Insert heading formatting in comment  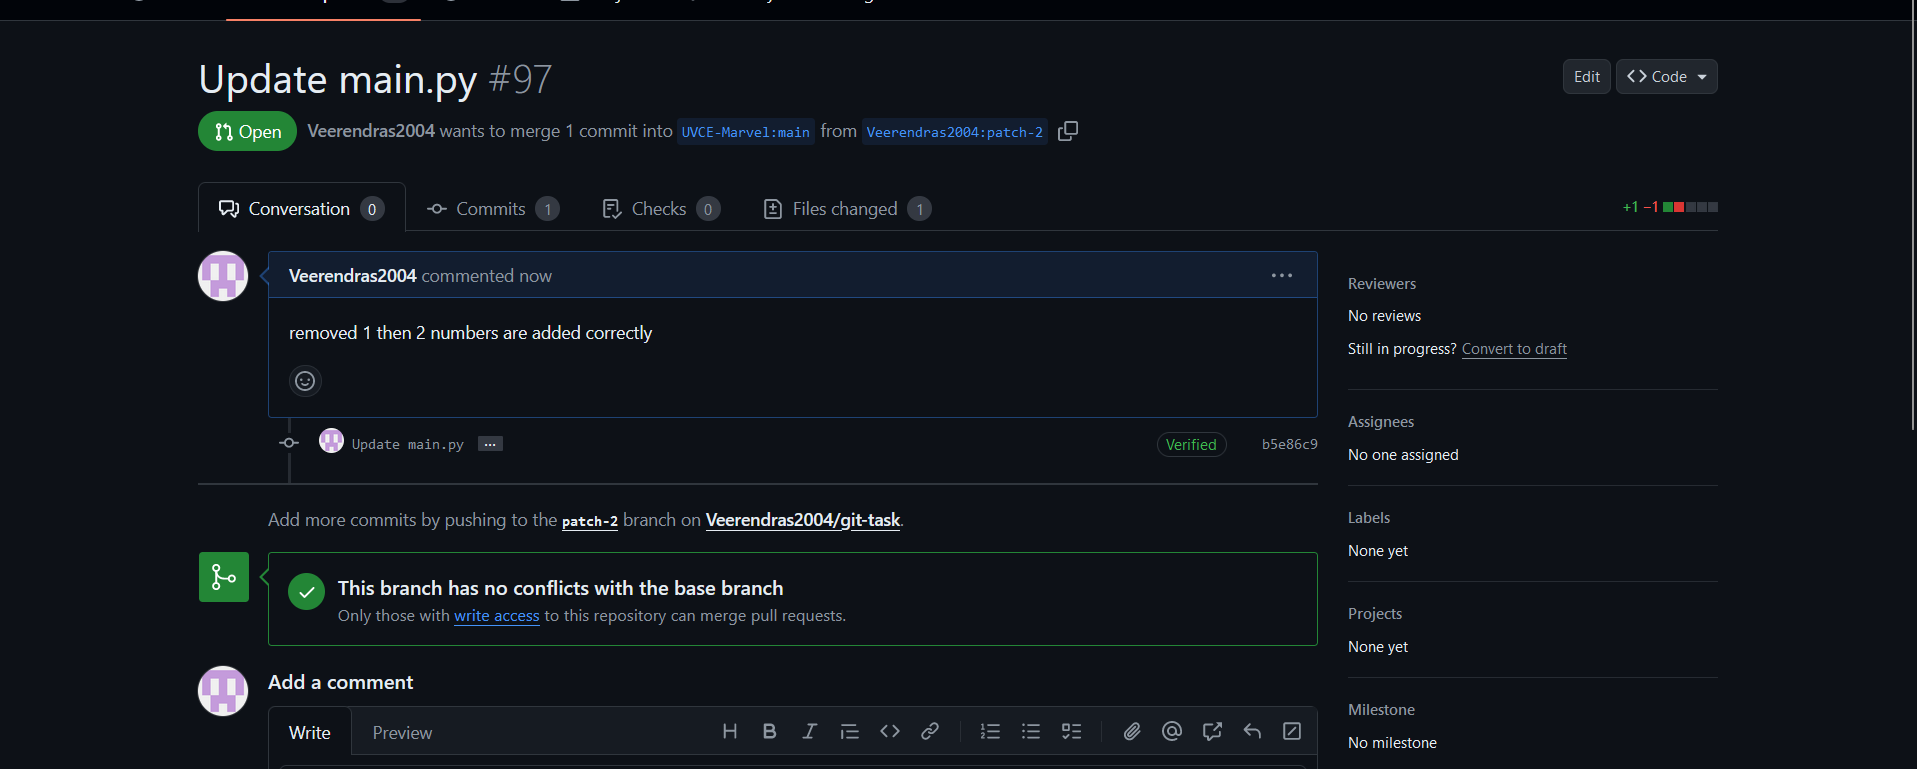pyautogui.click(x=730, y=732)
